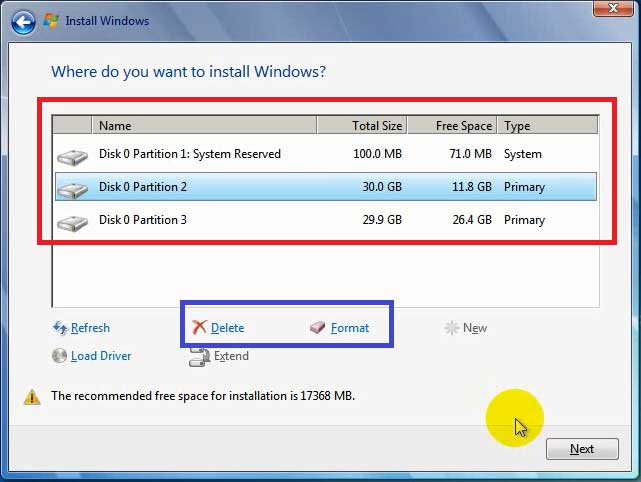Click the Format eraser icon

click(x=318, y=328)
